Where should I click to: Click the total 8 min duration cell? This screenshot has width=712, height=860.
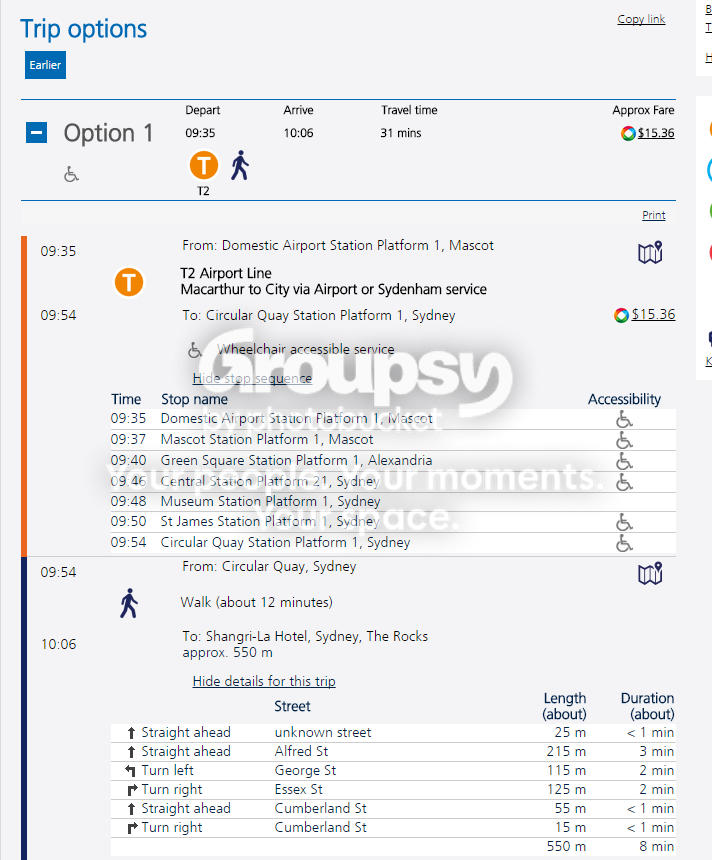pyautogui.click(x=656, y=846)
